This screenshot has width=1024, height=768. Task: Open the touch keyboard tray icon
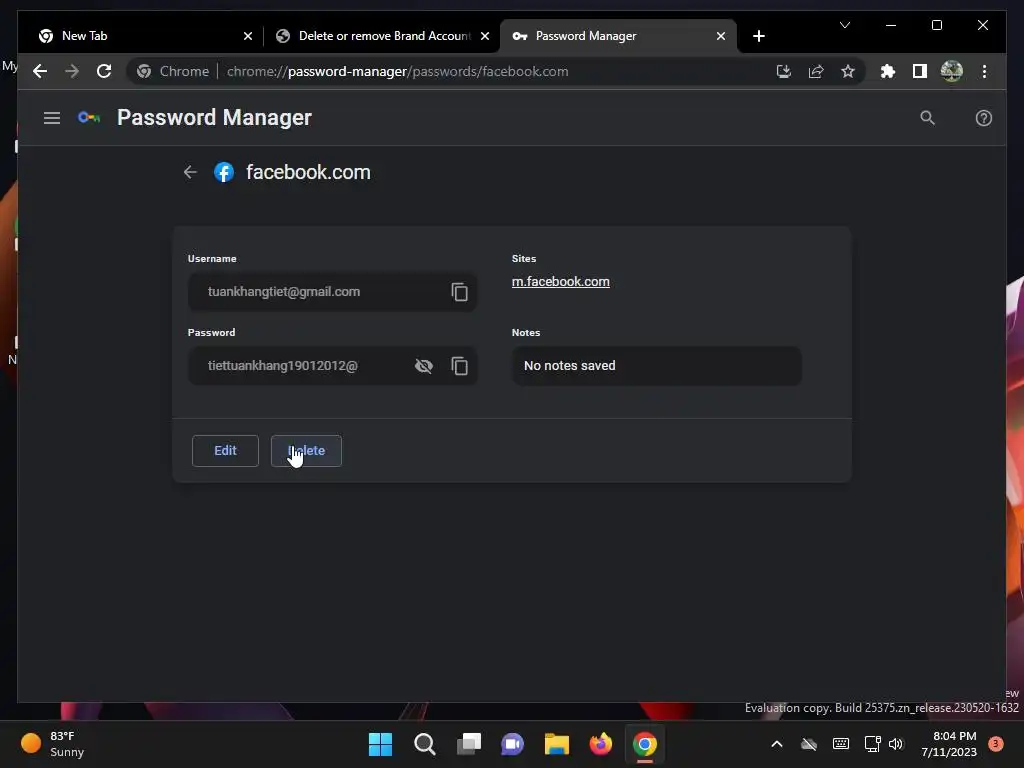[840, 744]
